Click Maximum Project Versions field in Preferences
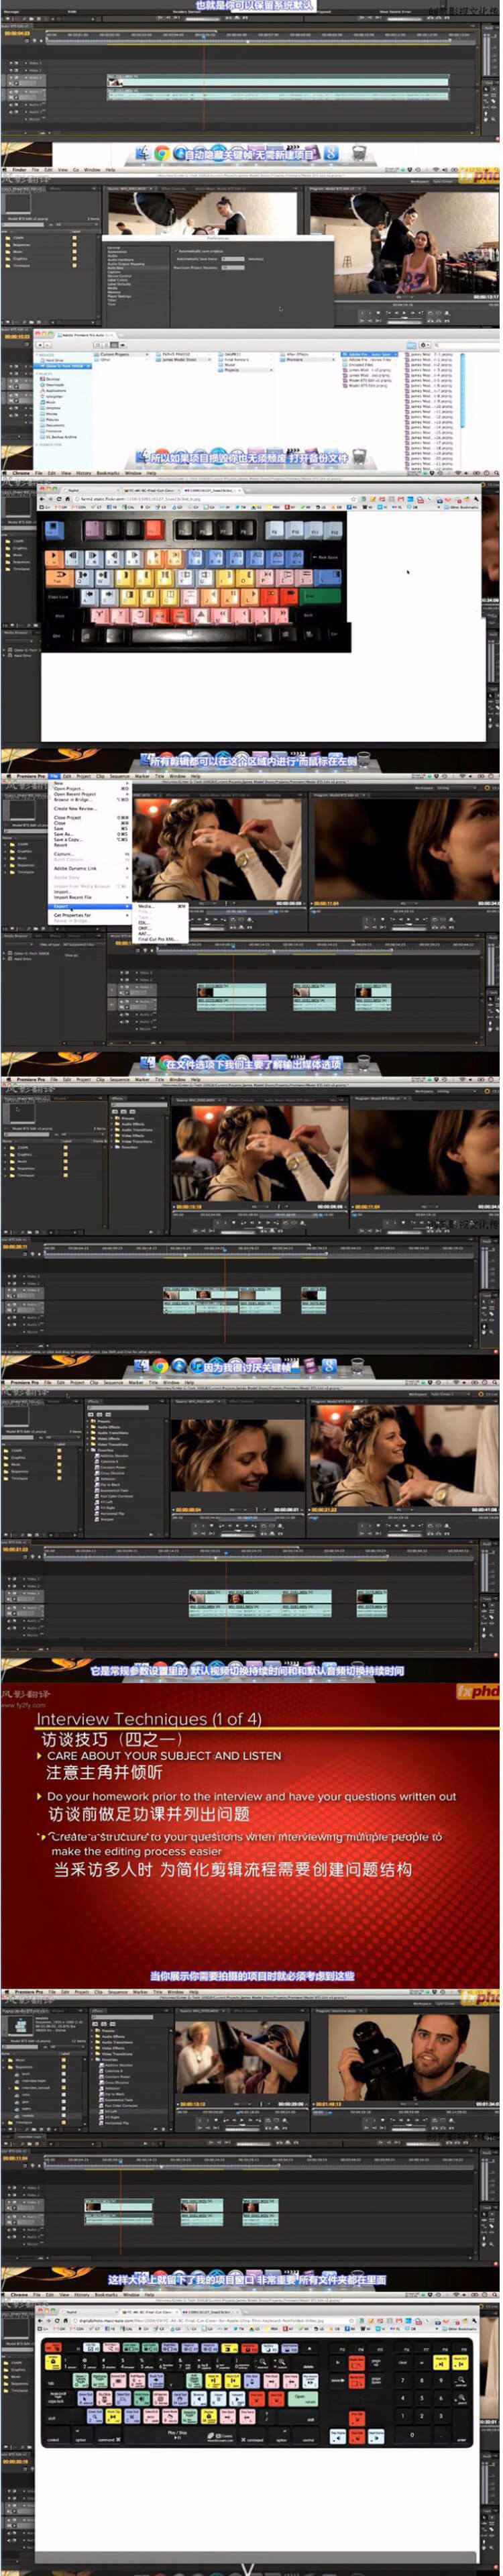The height and width of the screenshot is (2576, 503). [x=232, y=267]
